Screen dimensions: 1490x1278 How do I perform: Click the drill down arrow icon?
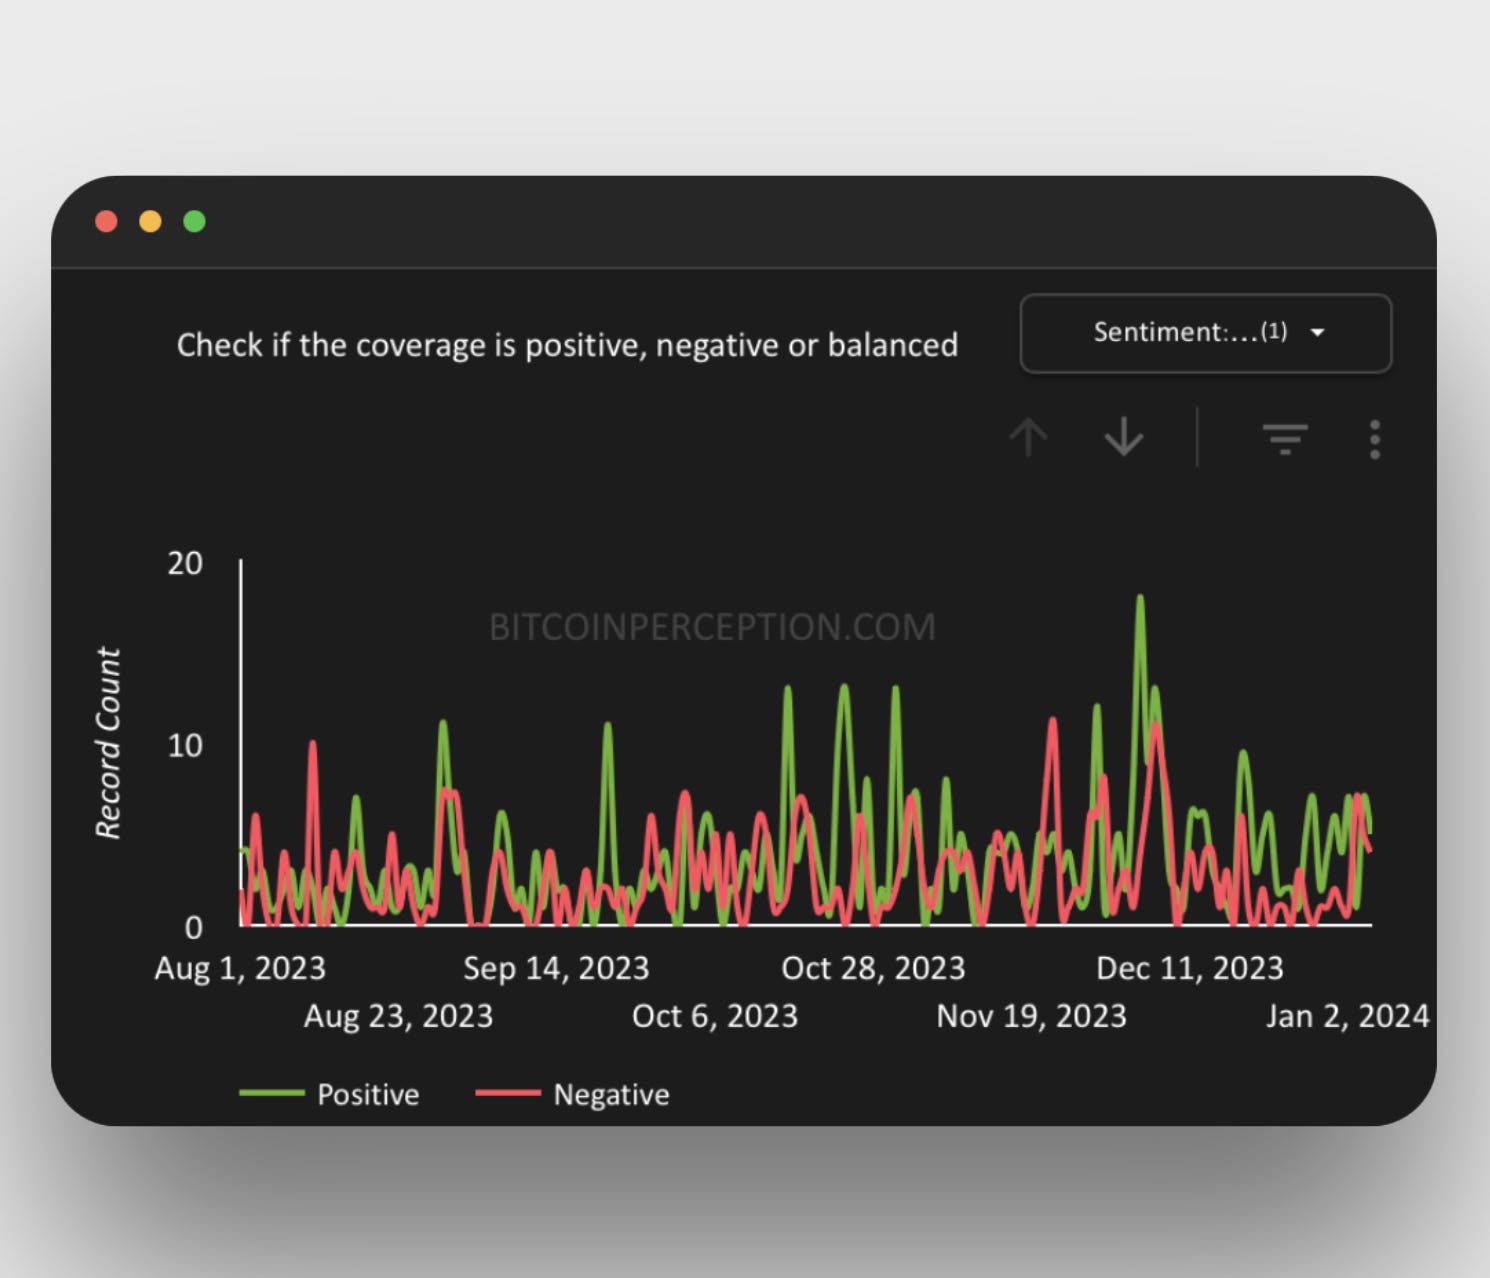click(x=1124, y=437)
